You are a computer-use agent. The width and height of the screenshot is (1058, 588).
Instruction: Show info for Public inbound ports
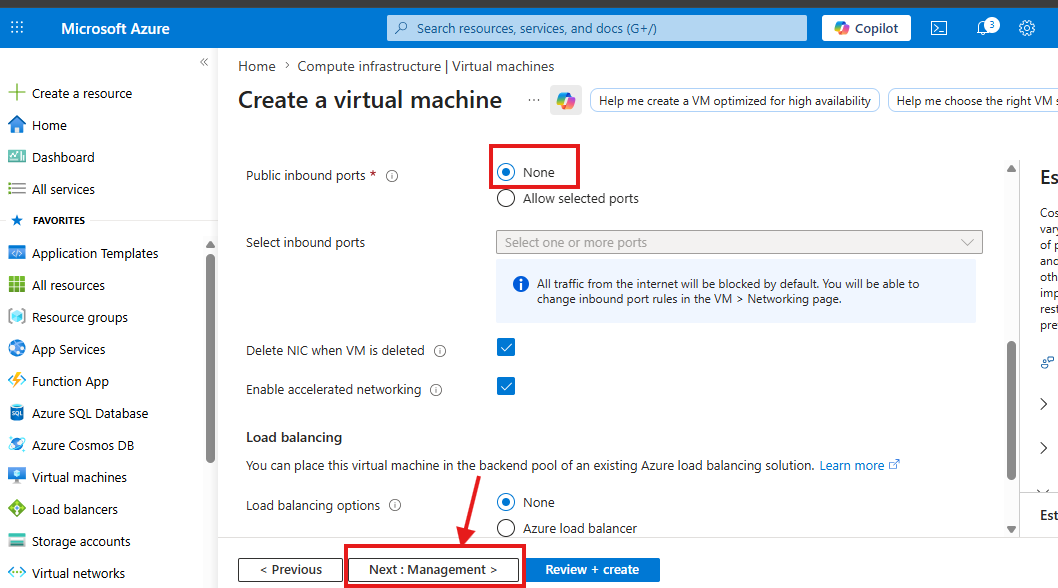(392, 176)
